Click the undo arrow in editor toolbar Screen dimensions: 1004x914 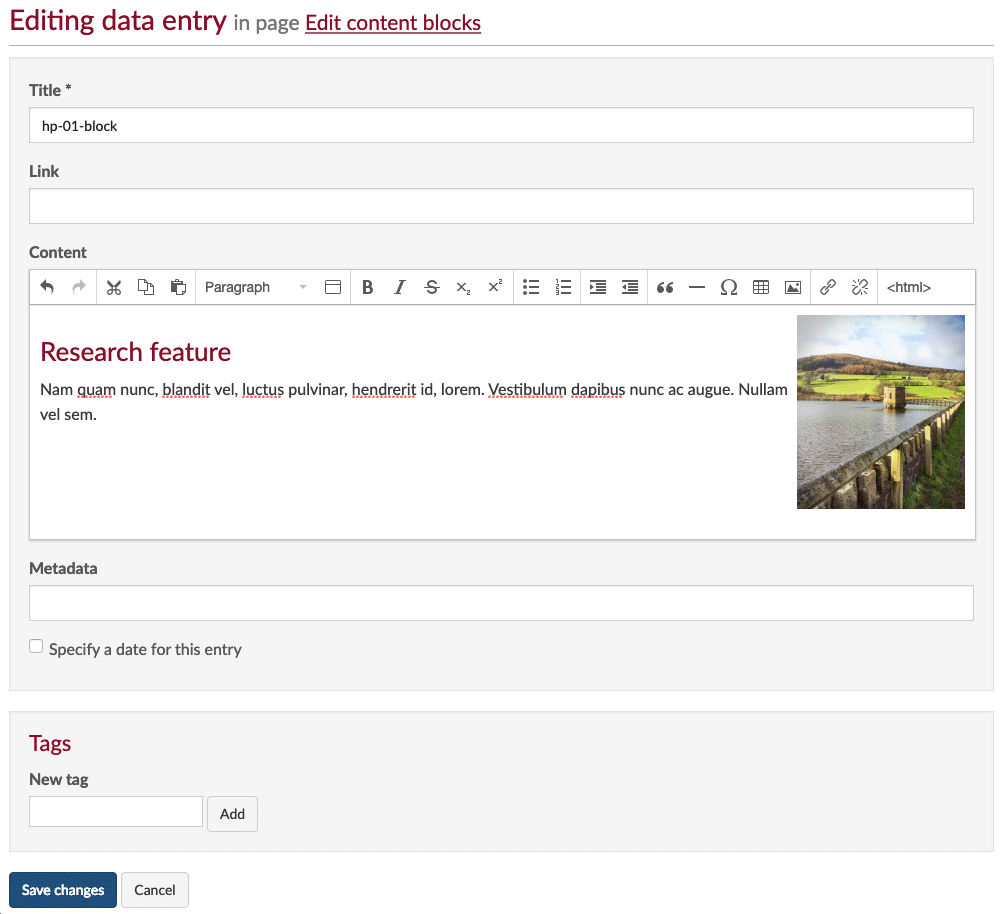coord(47,287)
